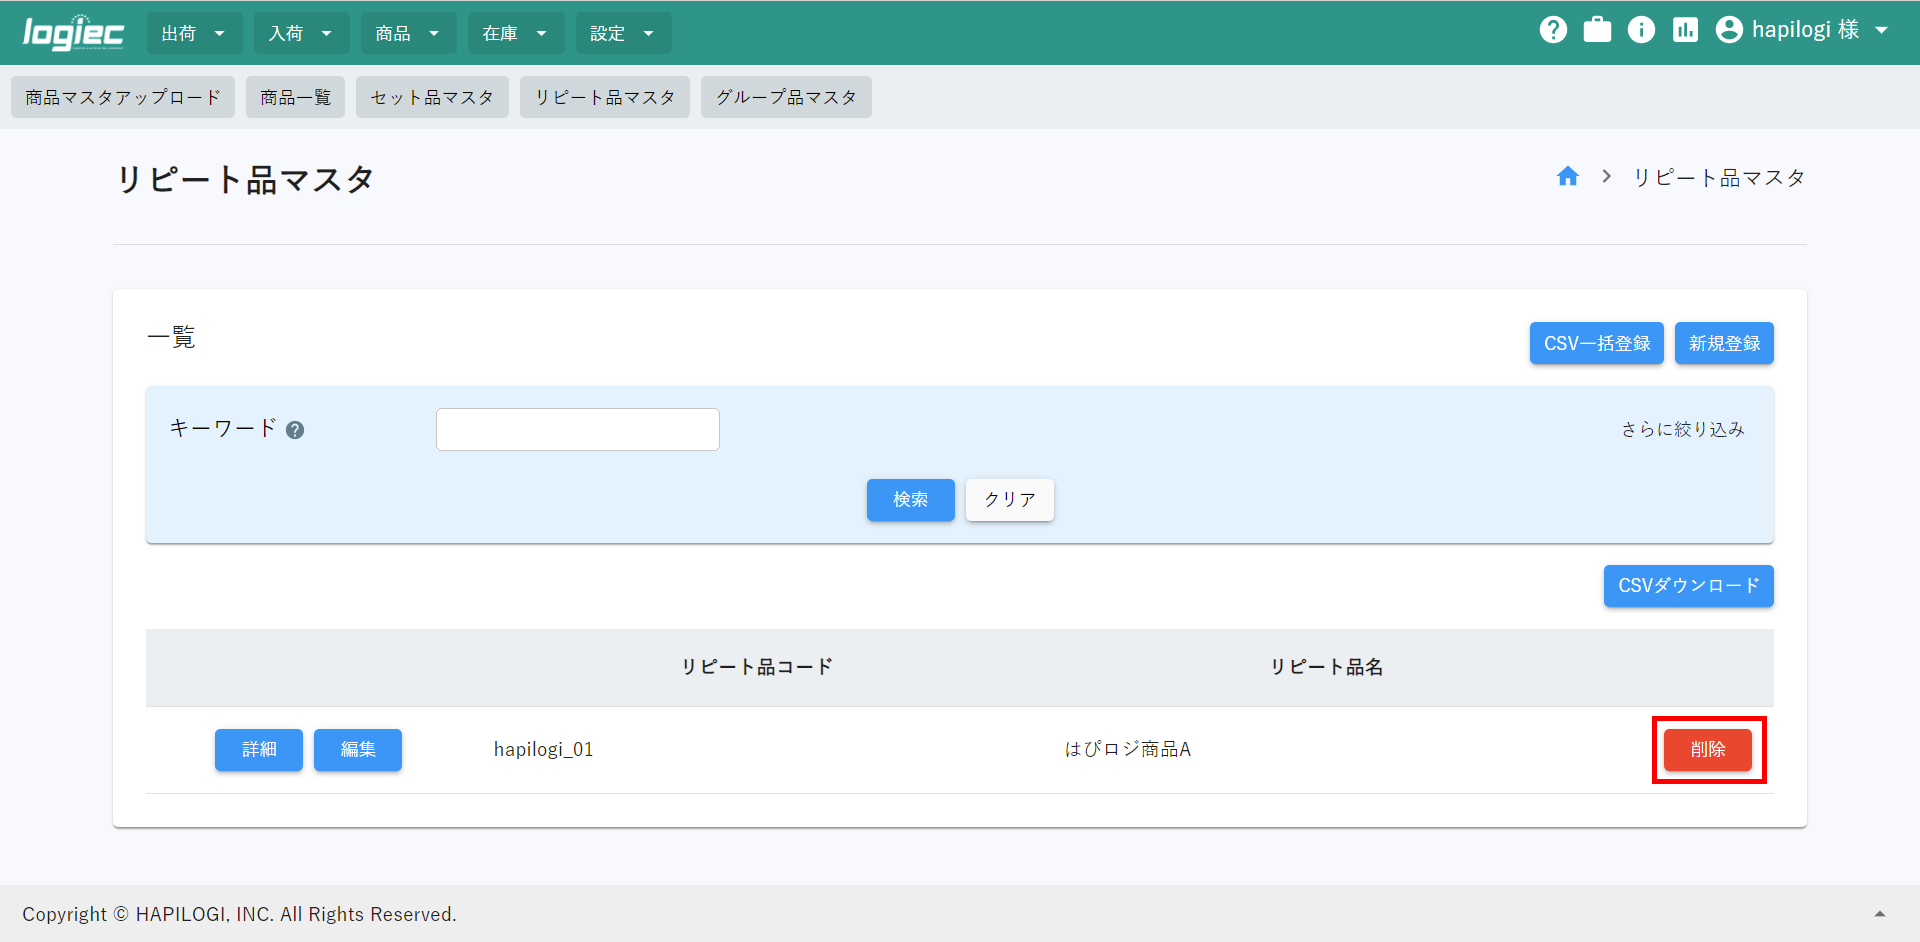Focus the キーワード input field
This screenshot has width=1920, height=942.
(x=577, y=429)
